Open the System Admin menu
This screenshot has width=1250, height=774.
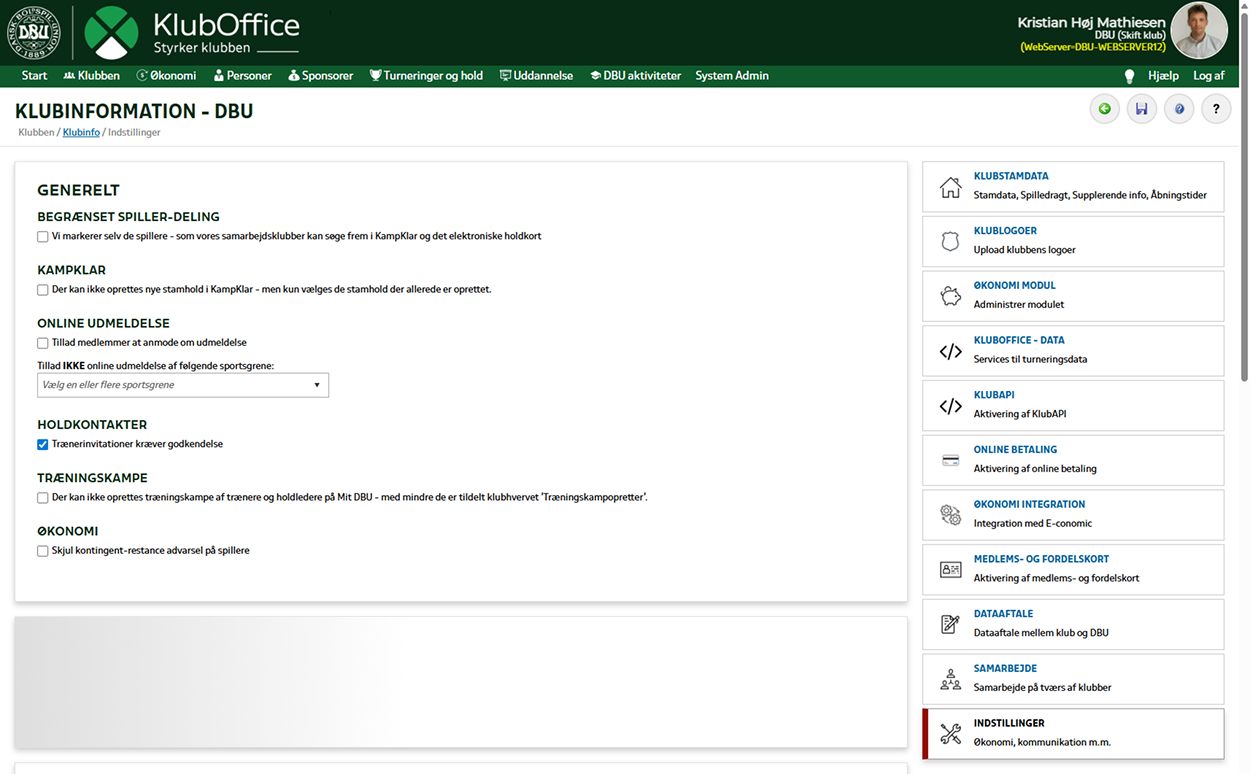coord(731,76)
